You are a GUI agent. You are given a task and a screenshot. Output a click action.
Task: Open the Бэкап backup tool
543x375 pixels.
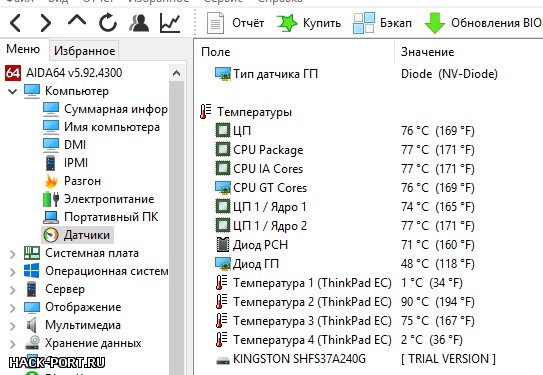(x=382, y=23)
